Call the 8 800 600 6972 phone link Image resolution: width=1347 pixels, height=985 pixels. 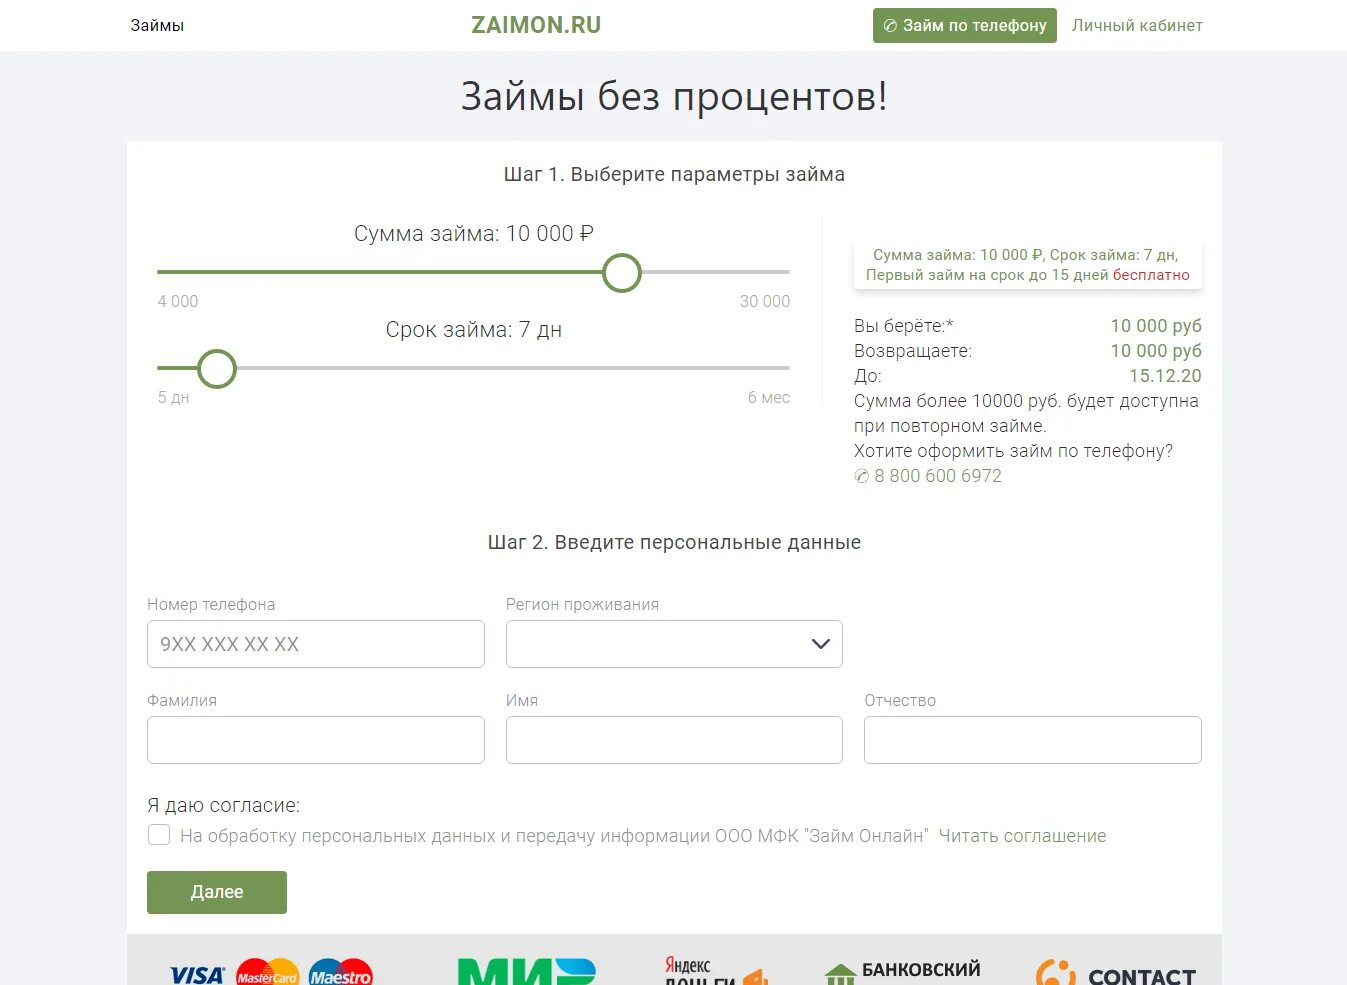[x=928, y=476]
